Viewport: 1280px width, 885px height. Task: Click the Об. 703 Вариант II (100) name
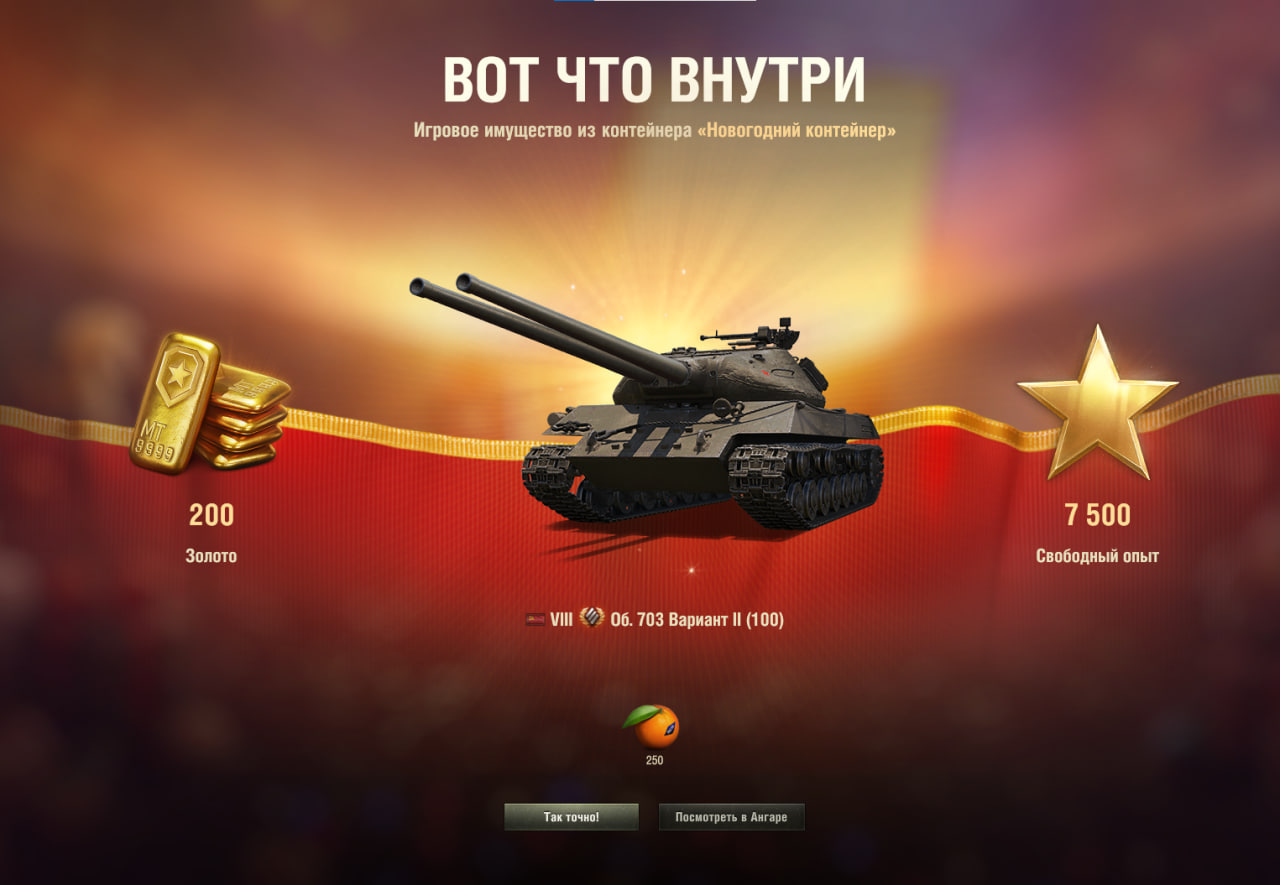pyautogui.click(x=697, y=620)
